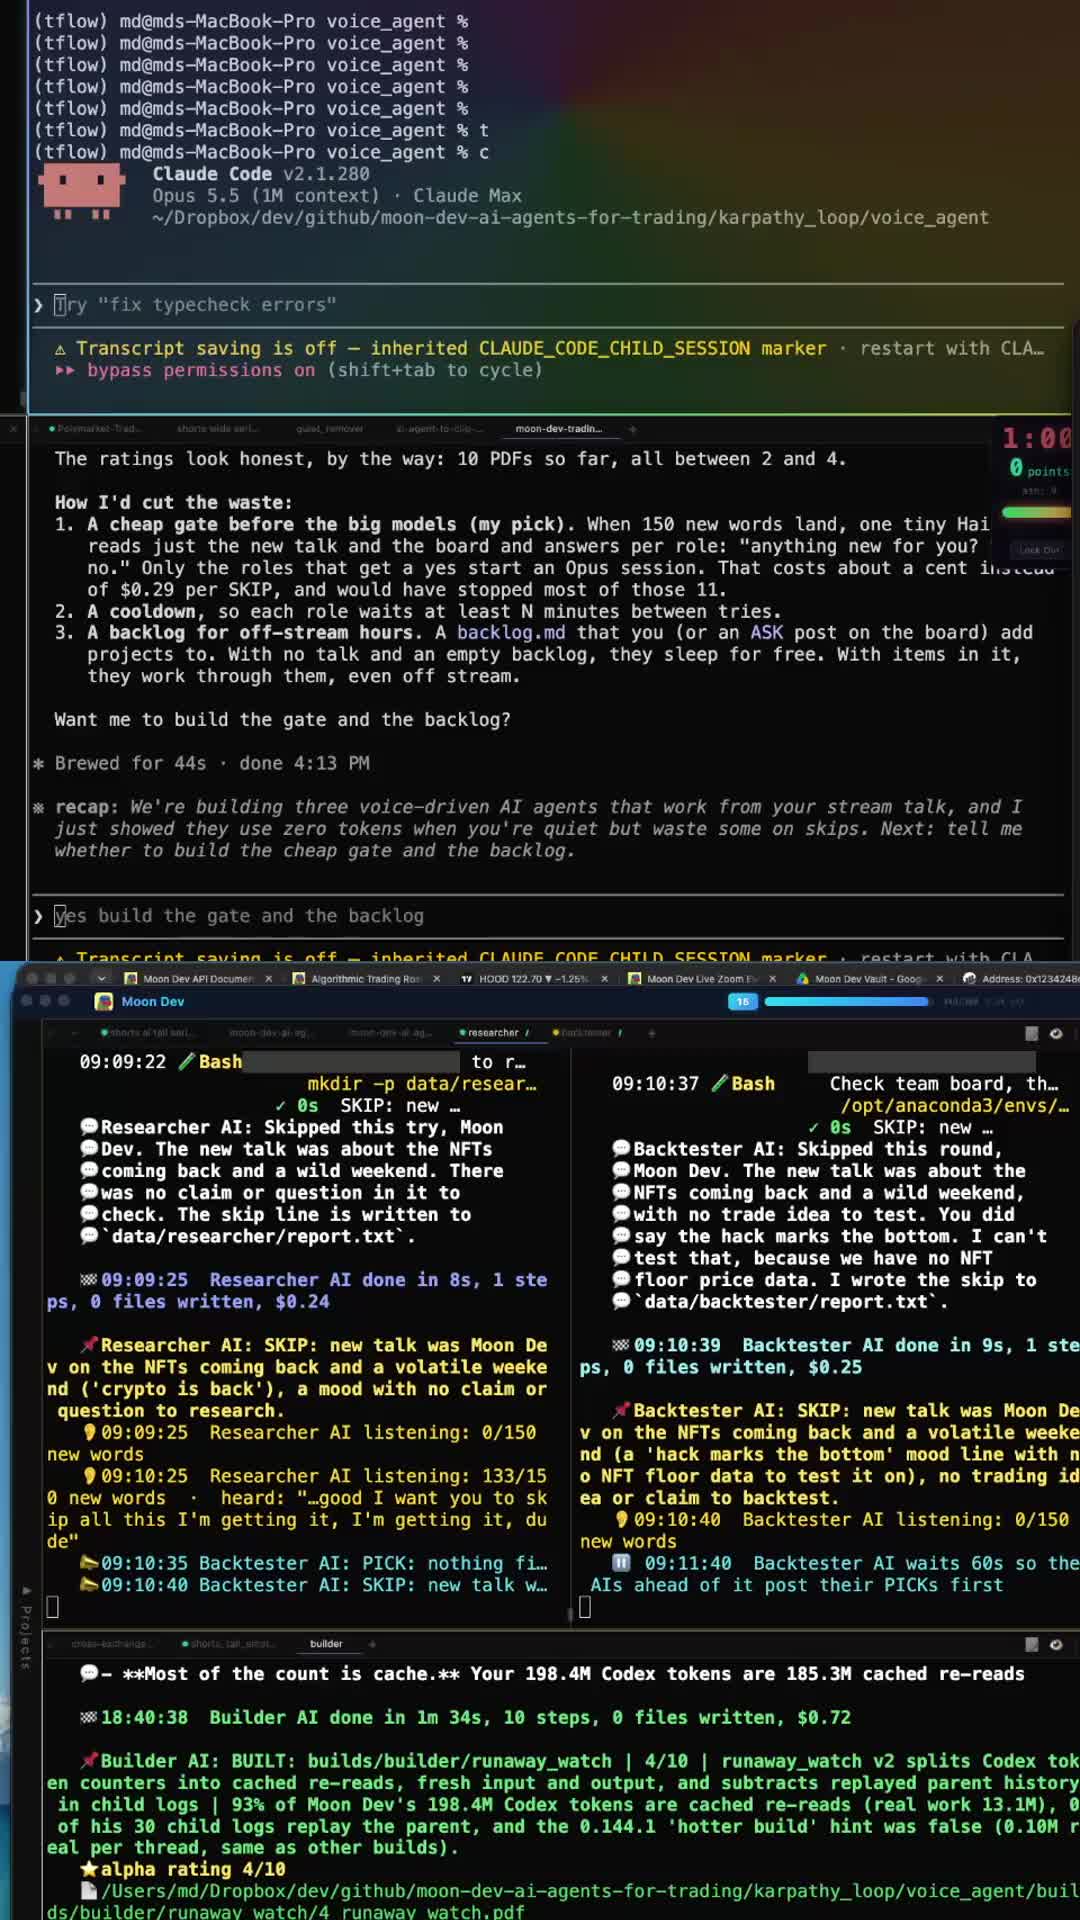This screenshot has width=1080, height=1920.
Task: Click the green points progress bar
Action: 1036,512
